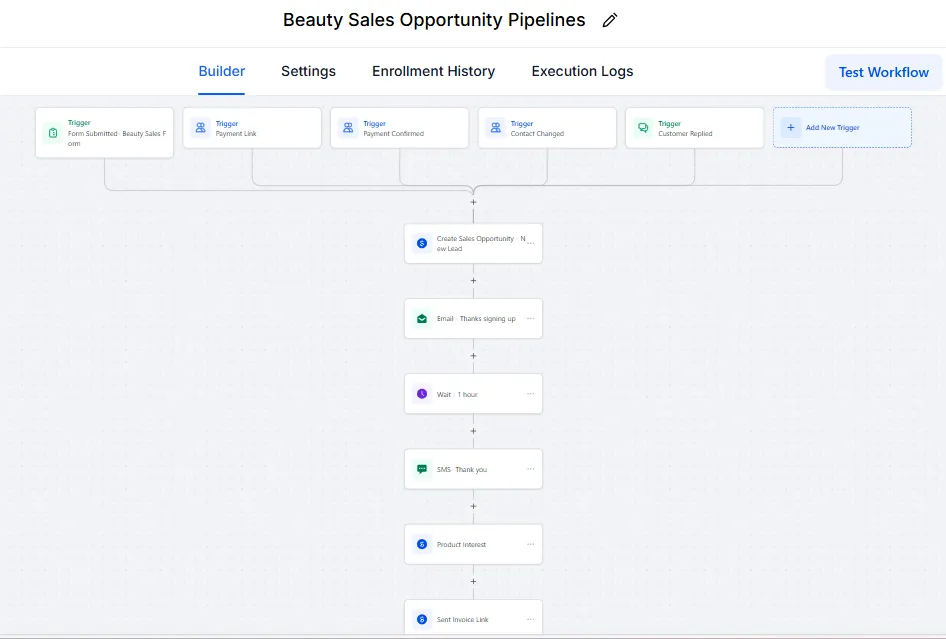Open the Product Interest step
The image size is (946, 639).
point(474,544)
